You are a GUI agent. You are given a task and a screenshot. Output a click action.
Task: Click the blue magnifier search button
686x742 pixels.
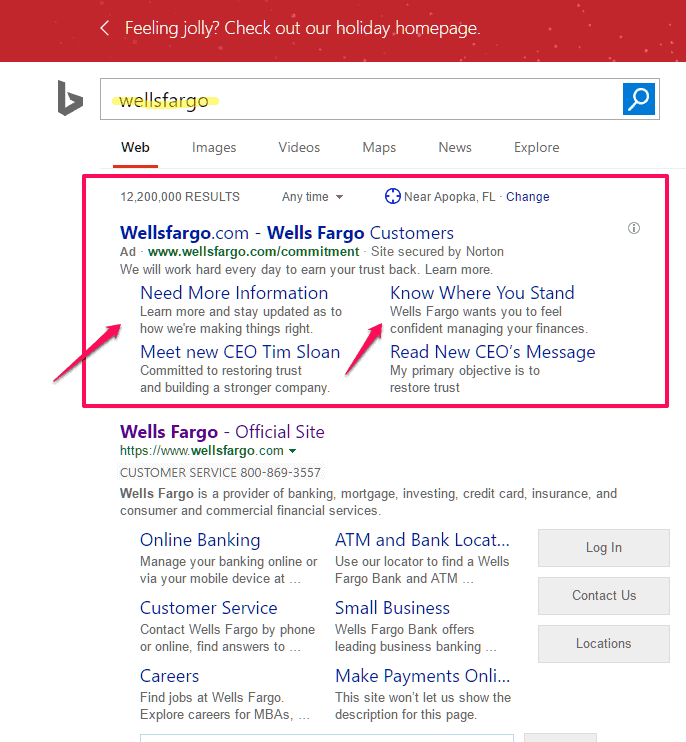[639, 99]
